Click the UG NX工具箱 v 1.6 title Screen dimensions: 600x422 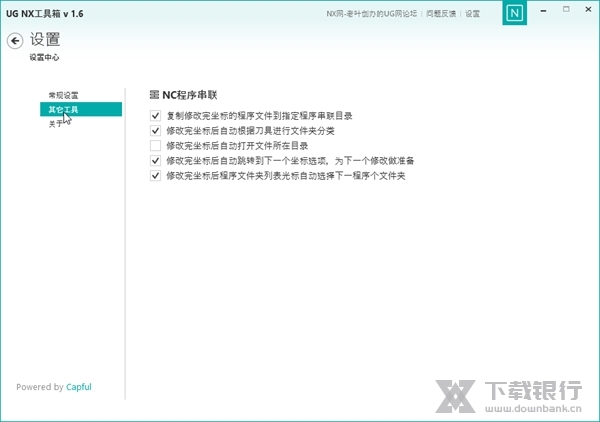click(44, 14)
